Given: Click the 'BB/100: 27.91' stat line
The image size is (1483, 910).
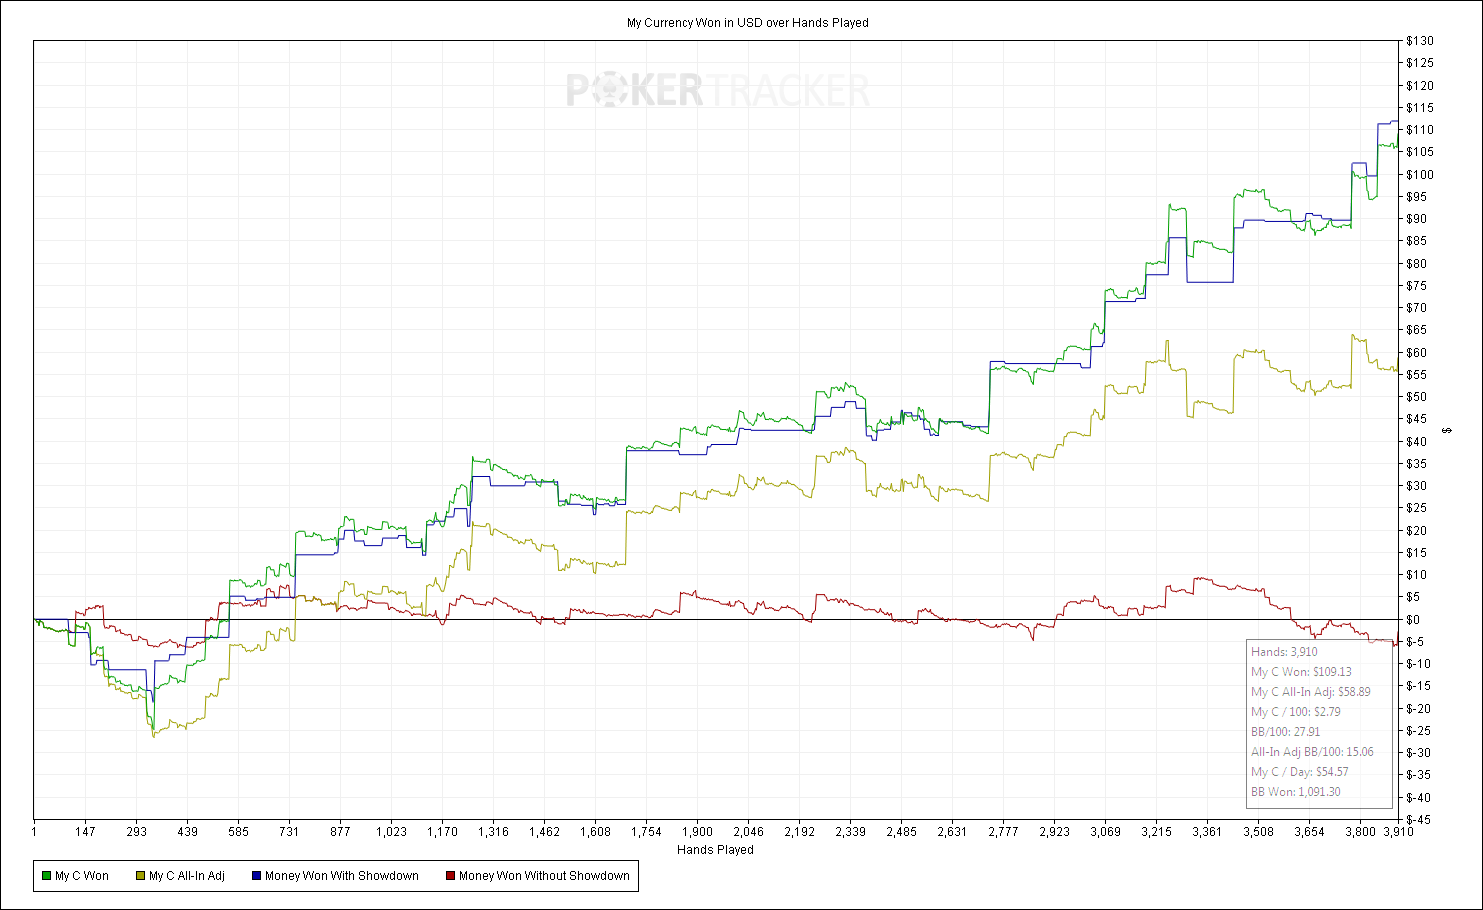Looking at the screenshot, I should tap(1285, 732).
